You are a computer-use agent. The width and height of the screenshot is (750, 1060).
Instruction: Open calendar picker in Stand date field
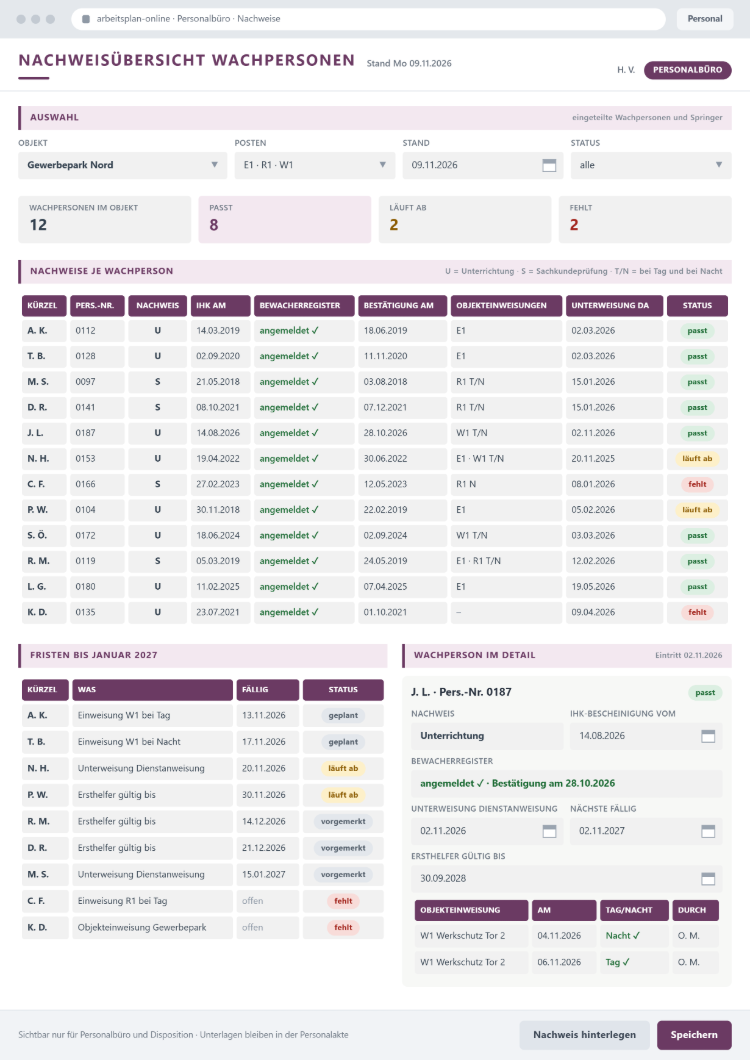click(x=549, y=166)
